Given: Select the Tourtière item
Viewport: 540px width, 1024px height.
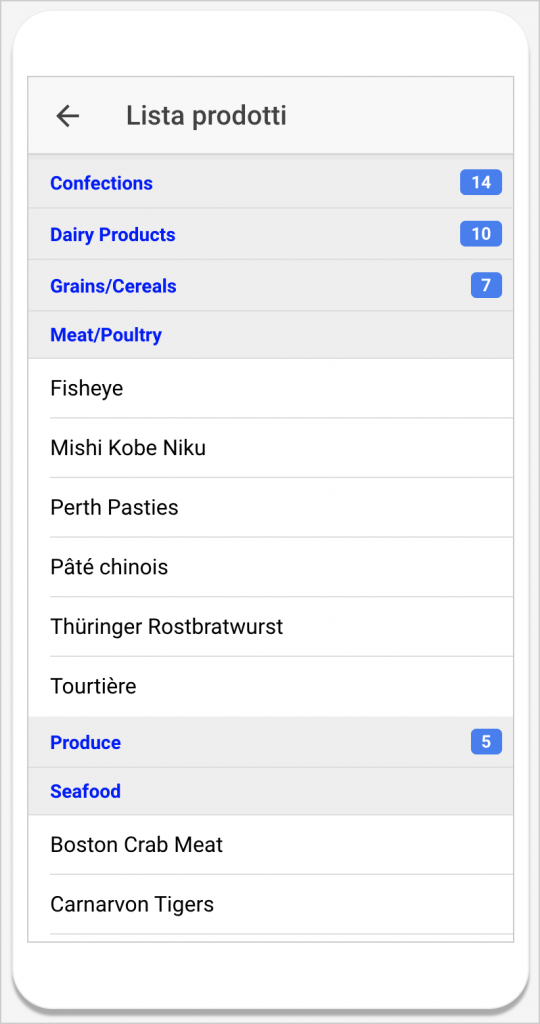Looking at the screenshot, I should (270, 686).
